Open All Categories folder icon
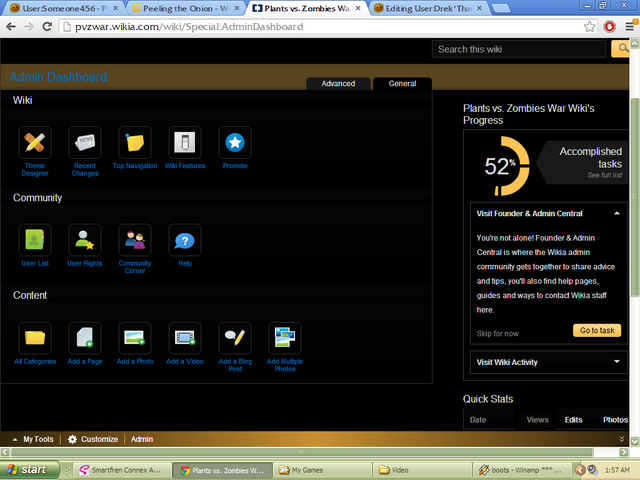Screen dimensions: 640x480 point(35,338)
